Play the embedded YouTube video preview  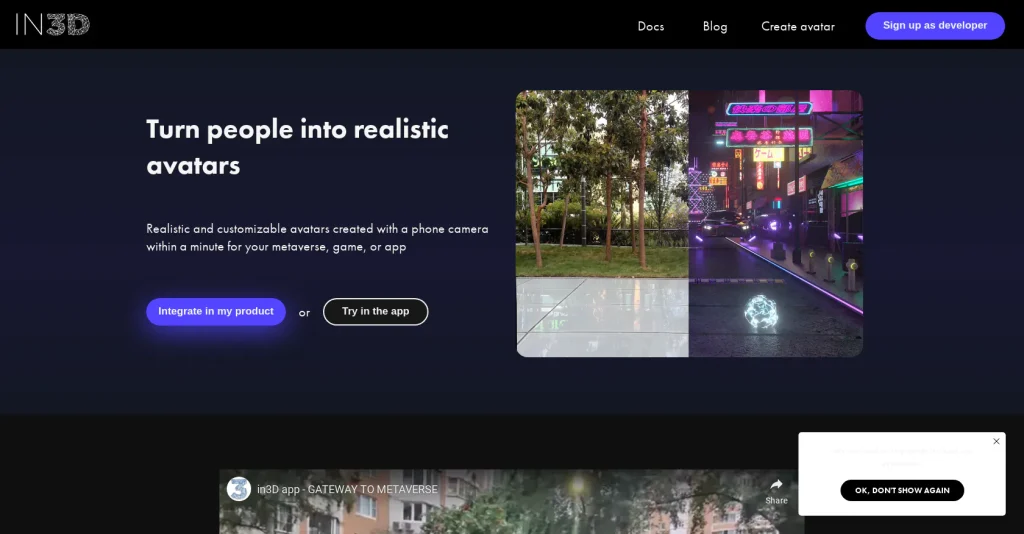pyautogui.click(x=510, y=515)
